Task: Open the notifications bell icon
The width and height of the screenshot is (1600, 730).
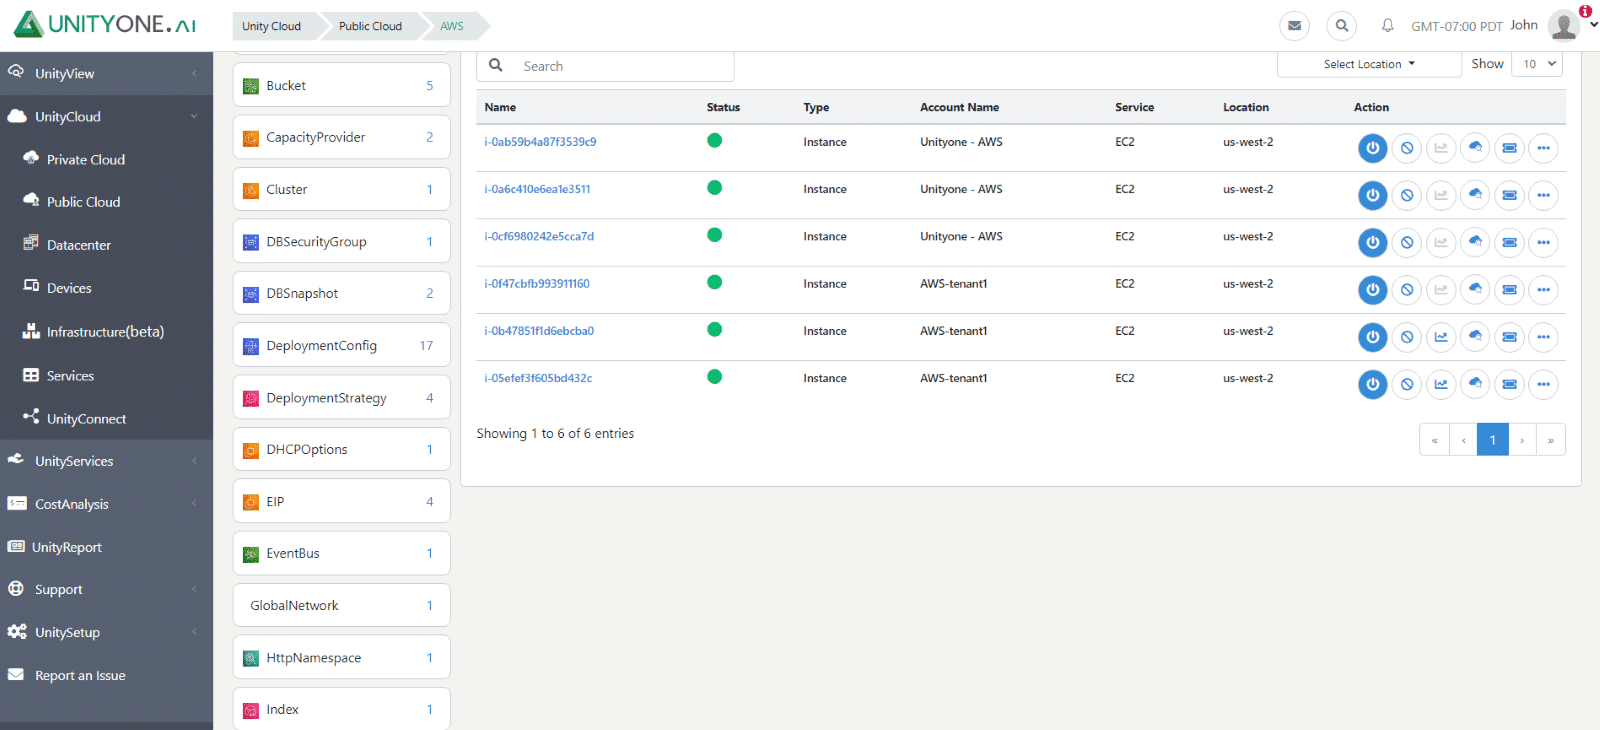Action: click(x=1388, y=26)
